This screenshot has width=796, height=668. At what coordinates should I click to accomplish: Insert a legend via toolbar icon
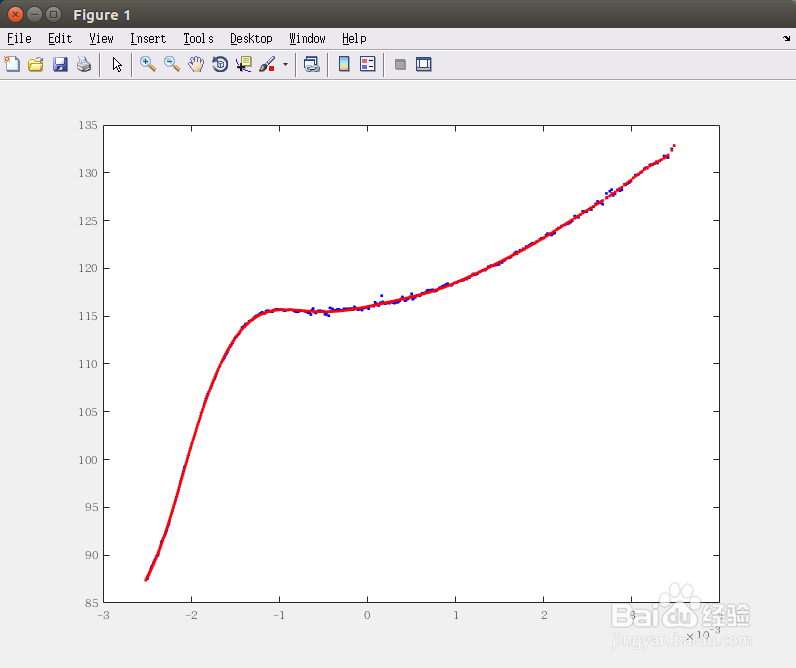368,64
